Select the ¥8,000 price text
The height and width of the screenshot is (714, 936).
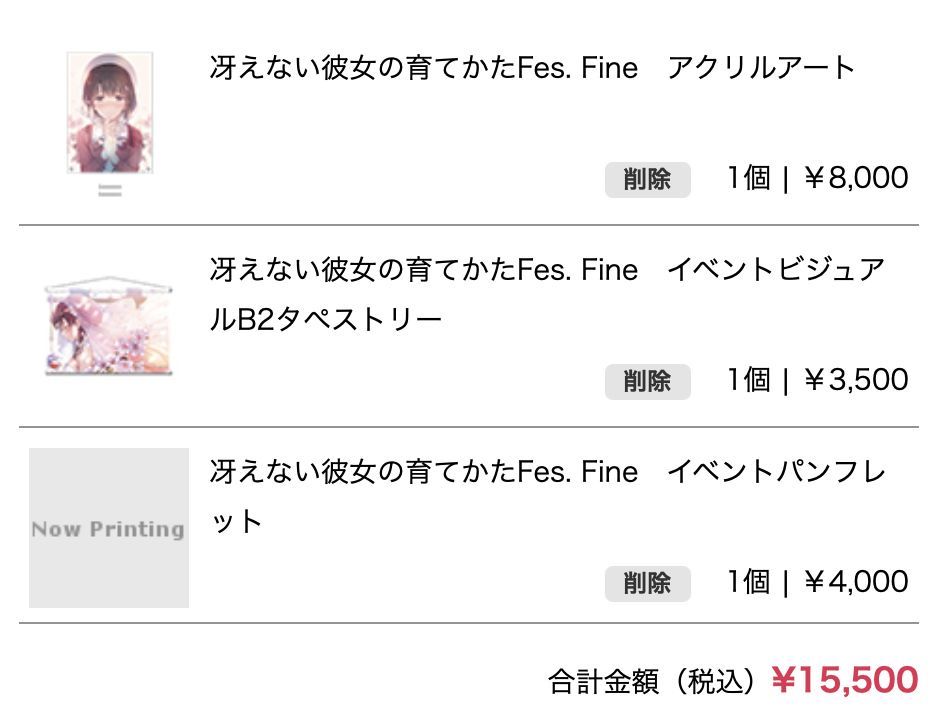tap(856, 179)
